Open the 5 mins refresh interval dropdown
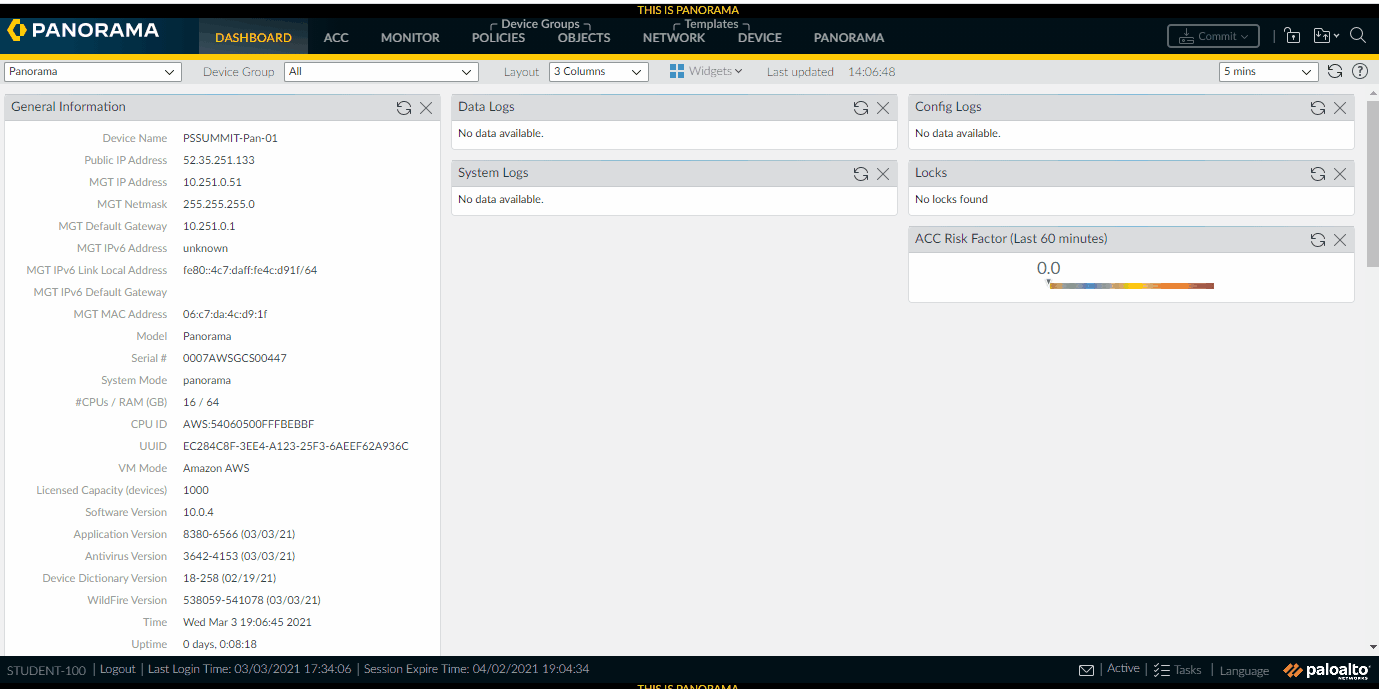Viewport: 1379px width, 689px height. 1269,72
